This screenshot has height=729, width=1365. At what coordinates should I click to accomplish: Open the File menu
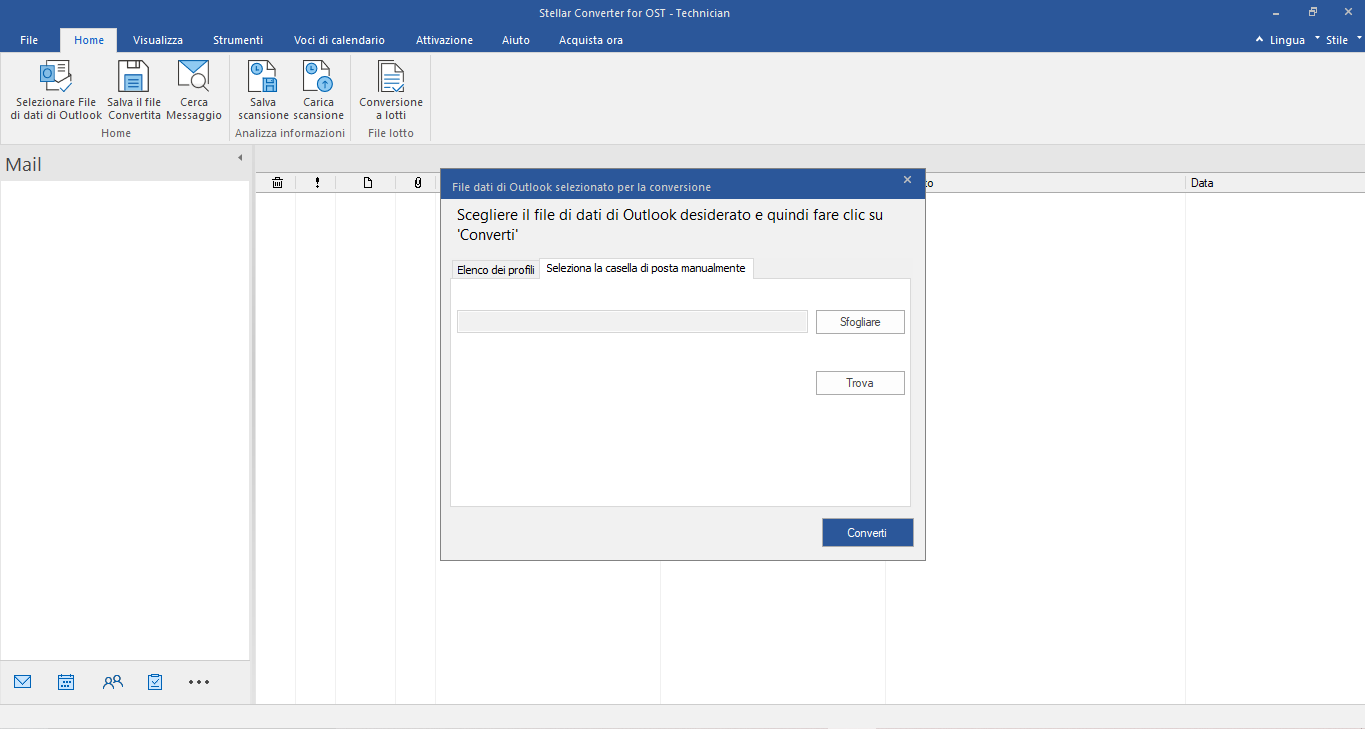click(29, 40)
